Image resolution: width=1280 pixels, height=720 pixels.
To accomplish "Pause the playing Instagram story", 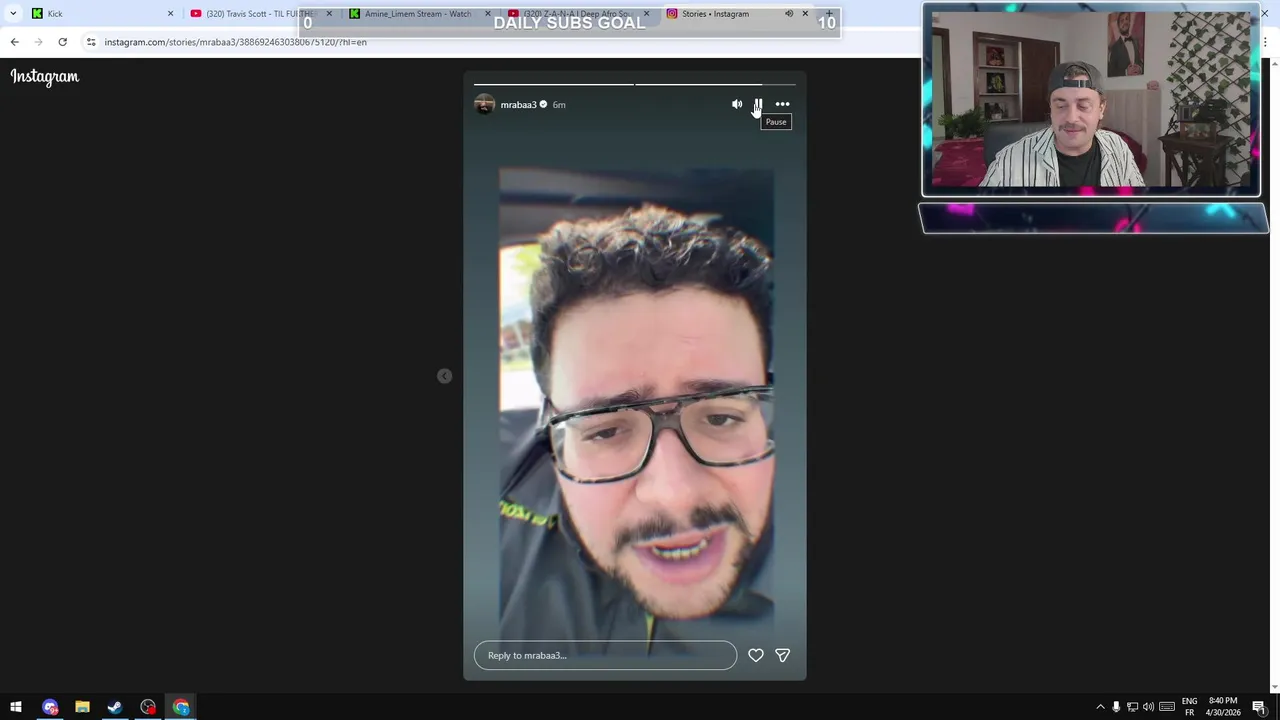I will (758, 104).
